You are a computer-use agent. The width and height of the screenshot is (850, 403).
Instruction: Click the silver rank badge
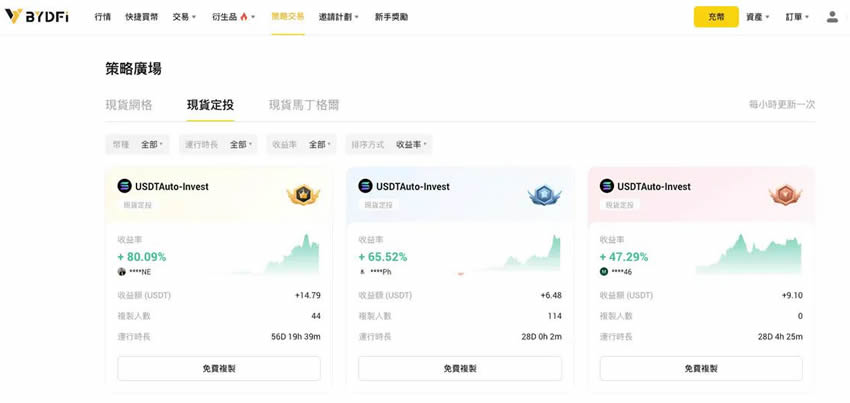click(544, 195)
